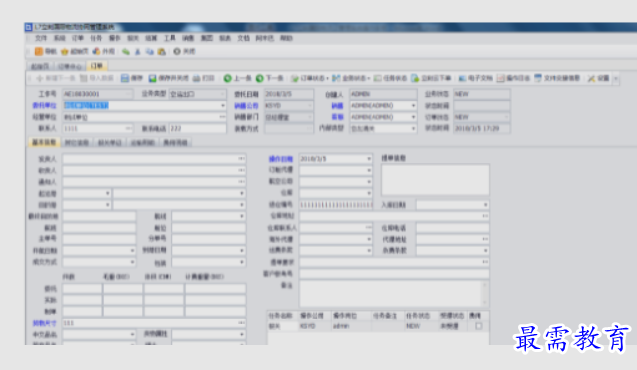This screenshot has height=370, width=637.
Task: Click ellipsis button in 仓库地址 field
Action: pos(485,216)
